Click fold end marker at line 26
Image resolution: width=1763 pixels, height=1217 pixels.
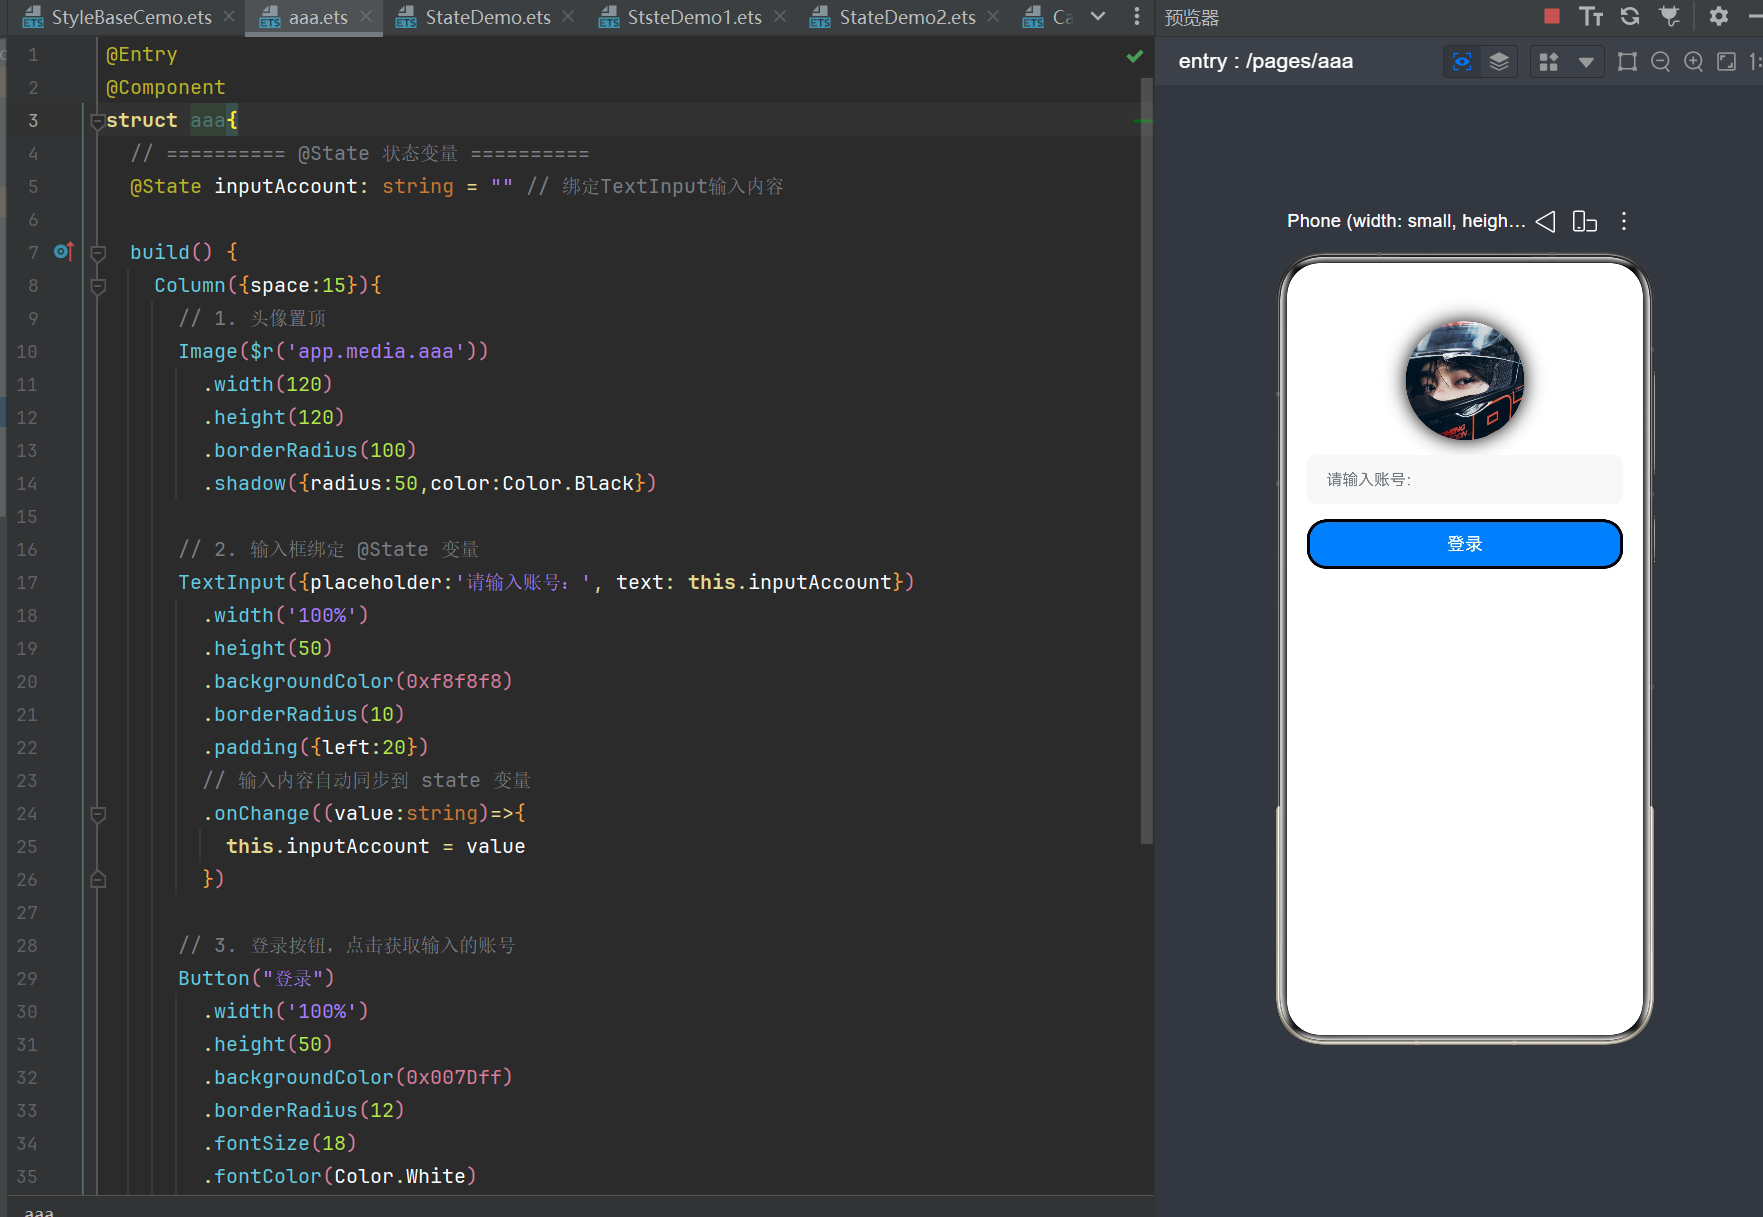click(x=98, y=880)
